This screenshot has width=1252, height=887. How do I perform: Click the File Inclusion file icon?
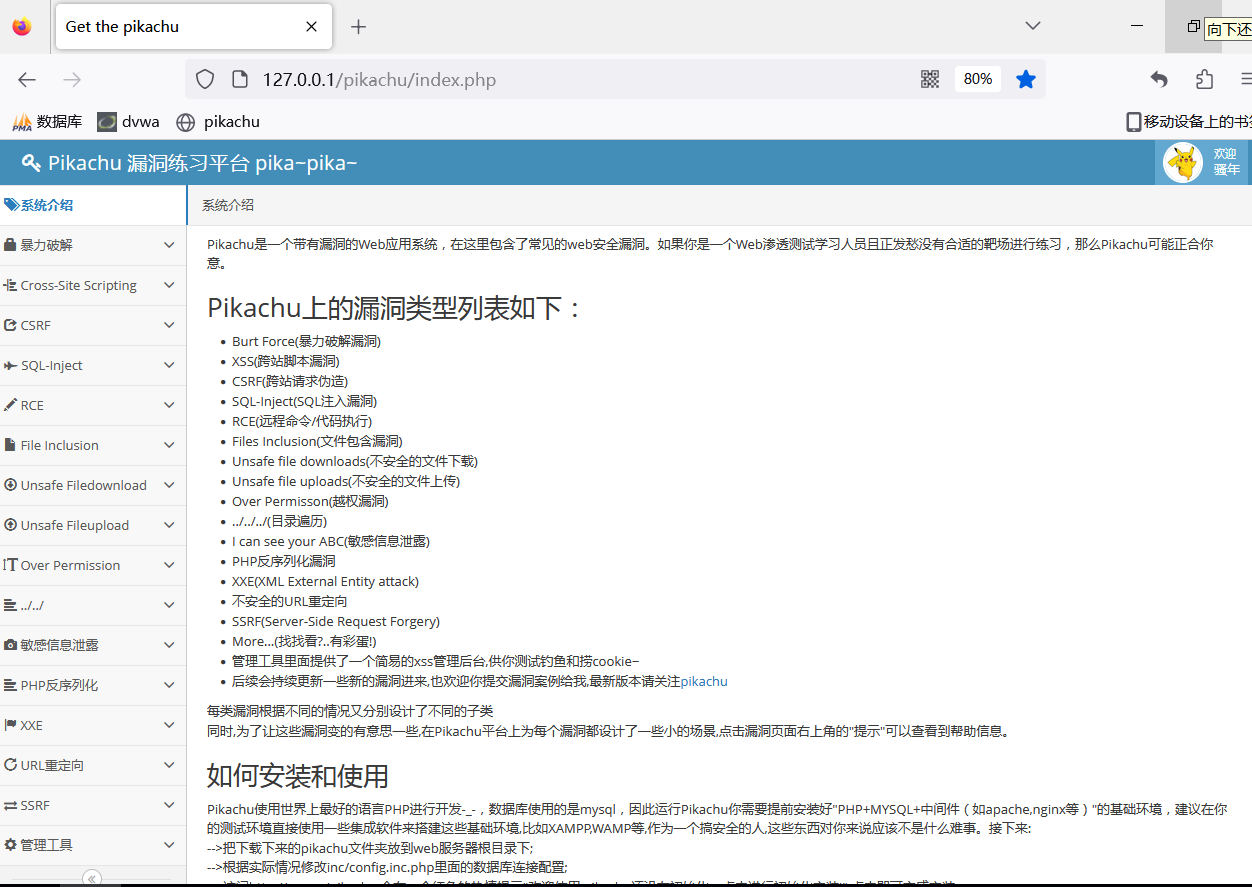(x=10, y=445)
